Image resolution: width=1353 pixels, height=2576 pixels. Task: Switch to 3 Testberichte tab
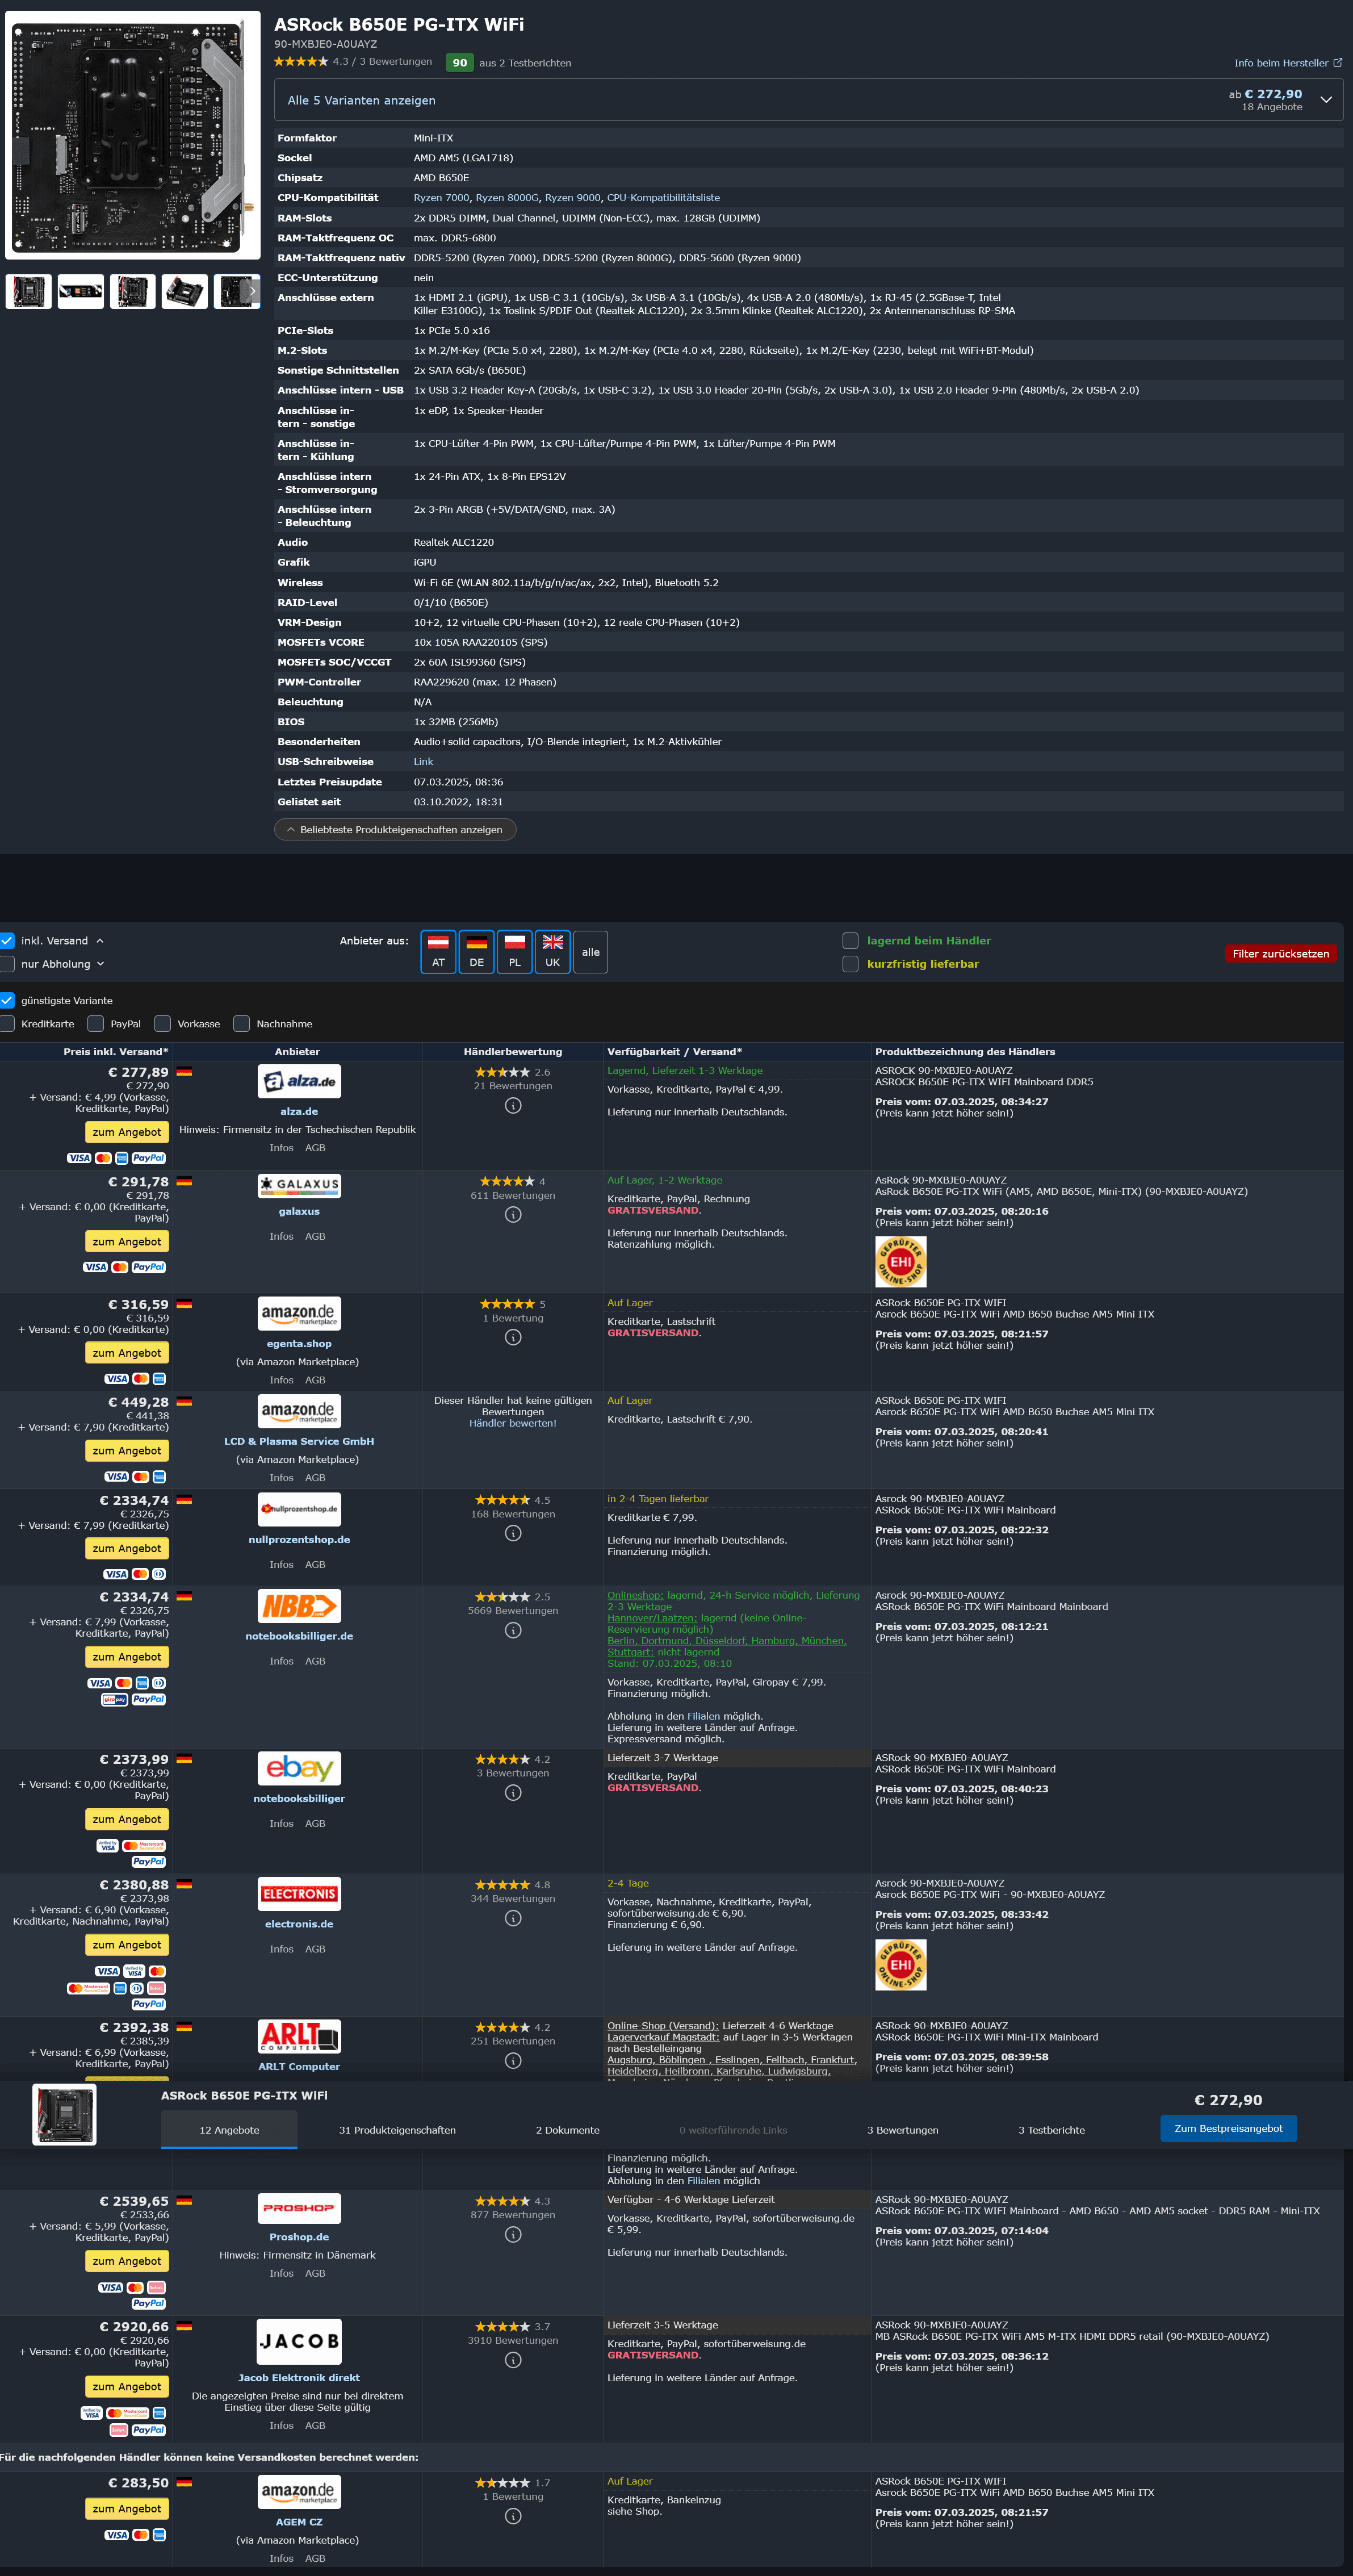pyautogui.click(x=1051, y=2130)
